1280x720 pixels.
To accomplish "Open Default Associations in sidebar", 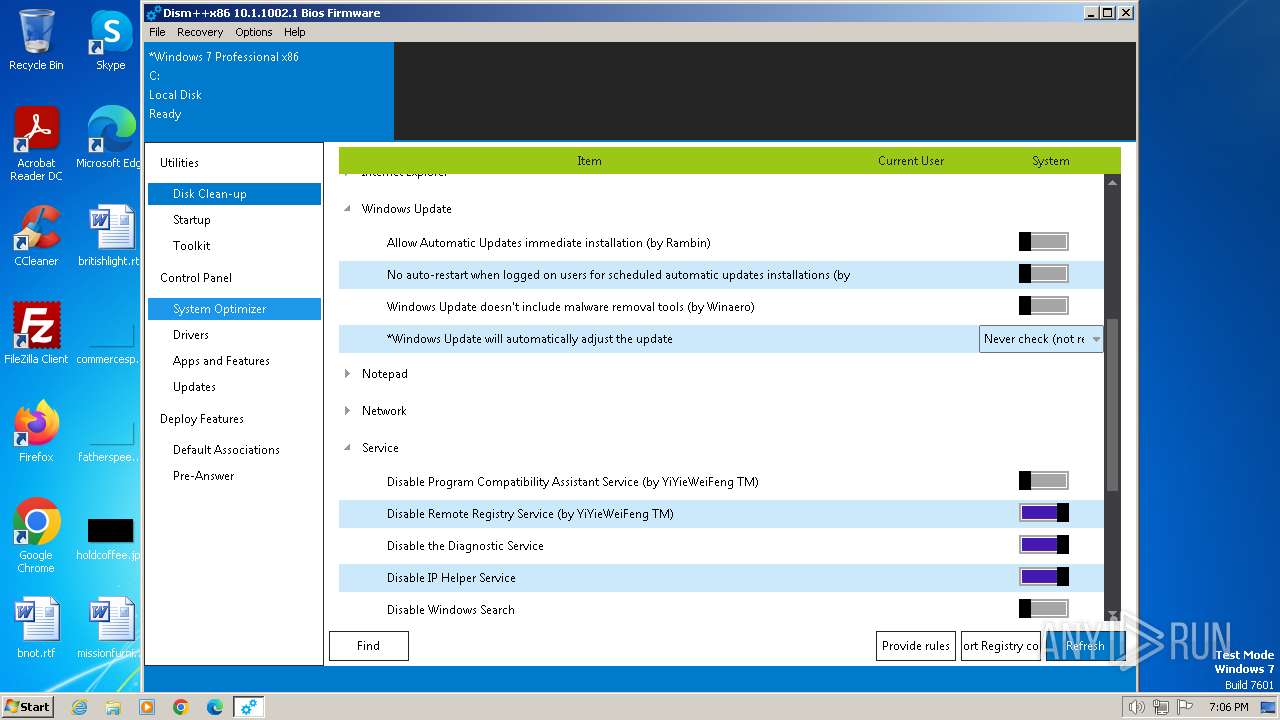I will pyautogui.click(x=226, y=450).
